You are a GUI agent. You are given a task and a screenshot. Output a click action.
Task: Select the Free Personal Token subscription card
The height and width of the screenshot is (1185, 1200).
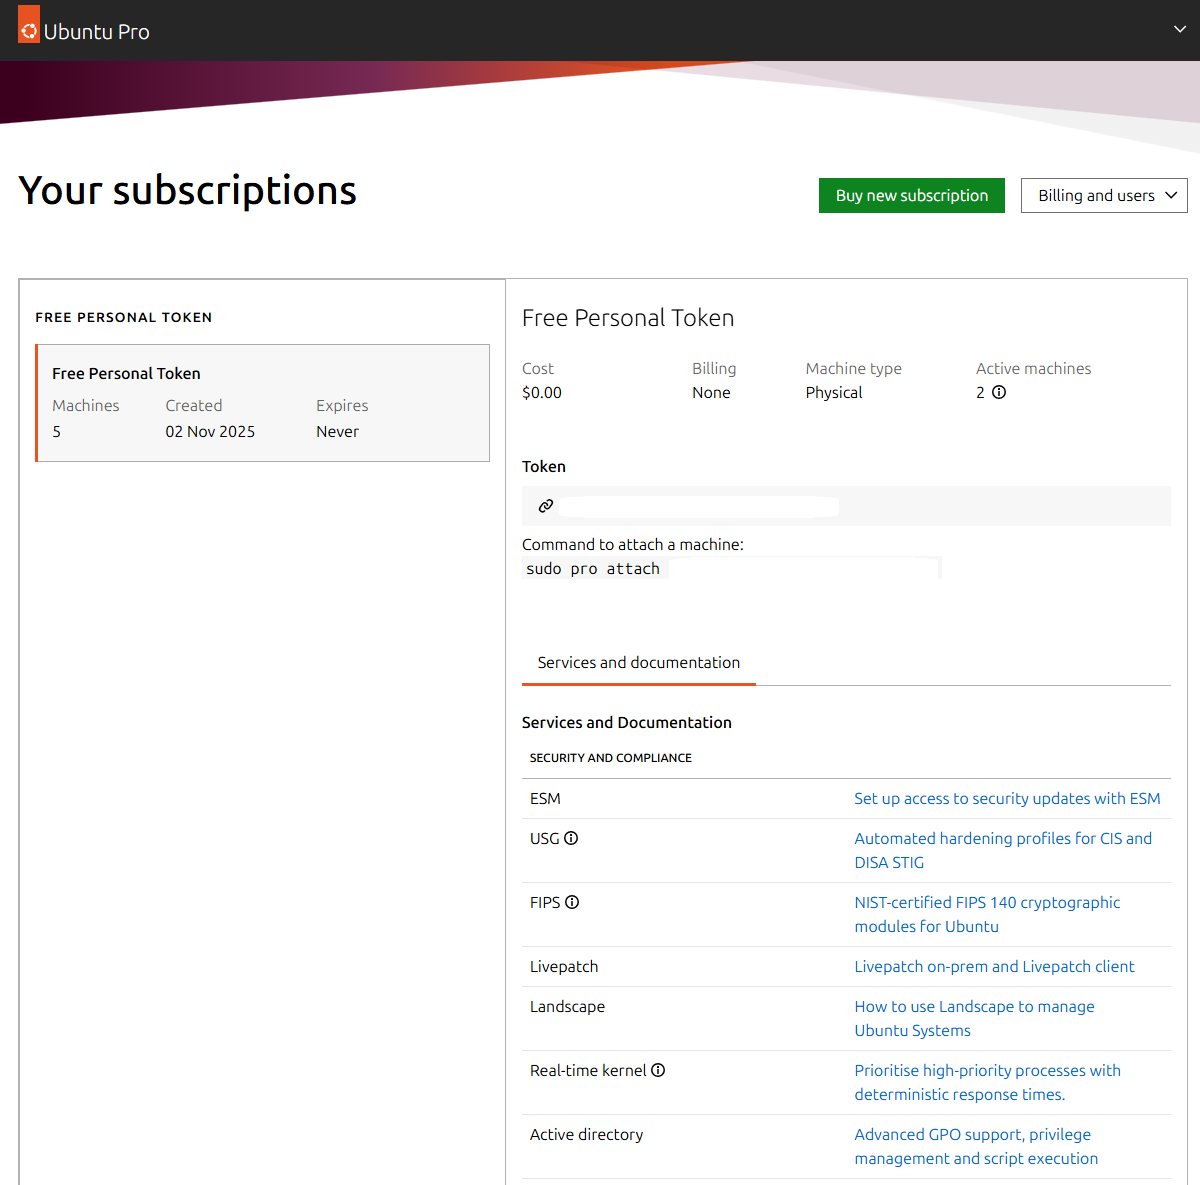click(x=262, y=403)
